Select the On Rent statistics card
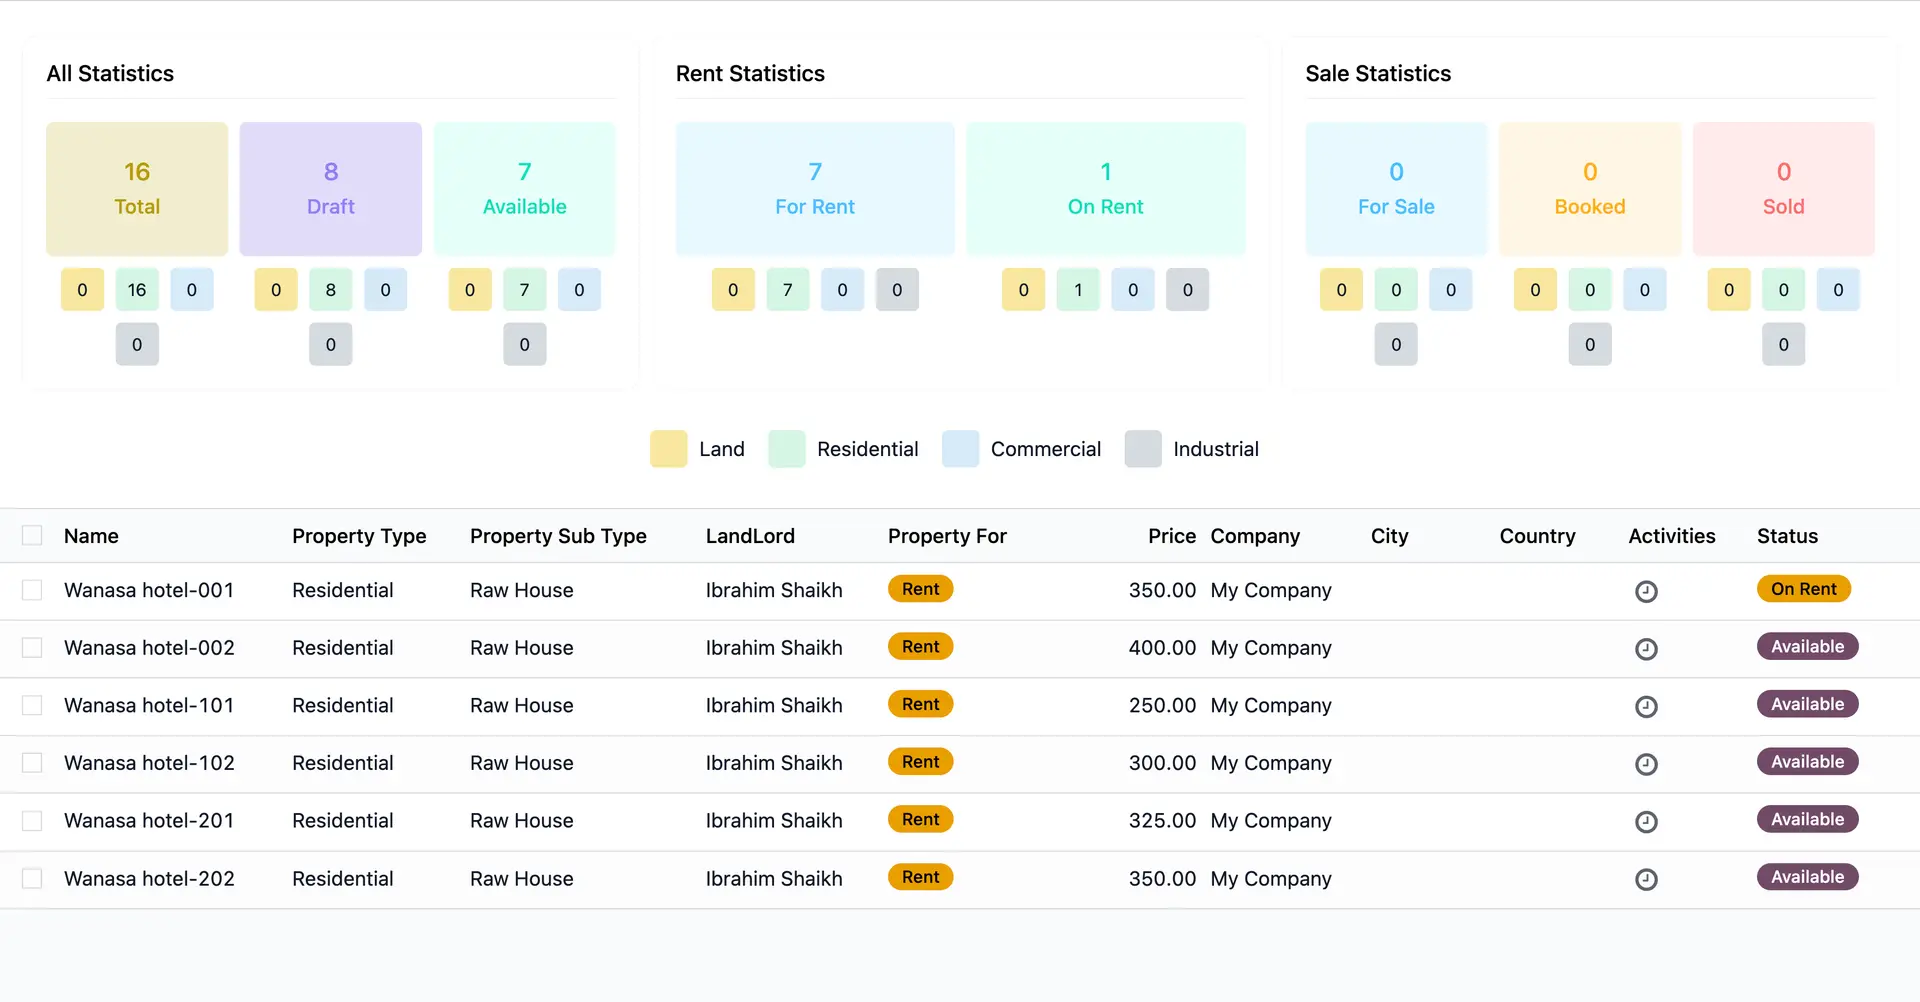The width and height of the screenshot is (1920, 1002). [1105, 189]
